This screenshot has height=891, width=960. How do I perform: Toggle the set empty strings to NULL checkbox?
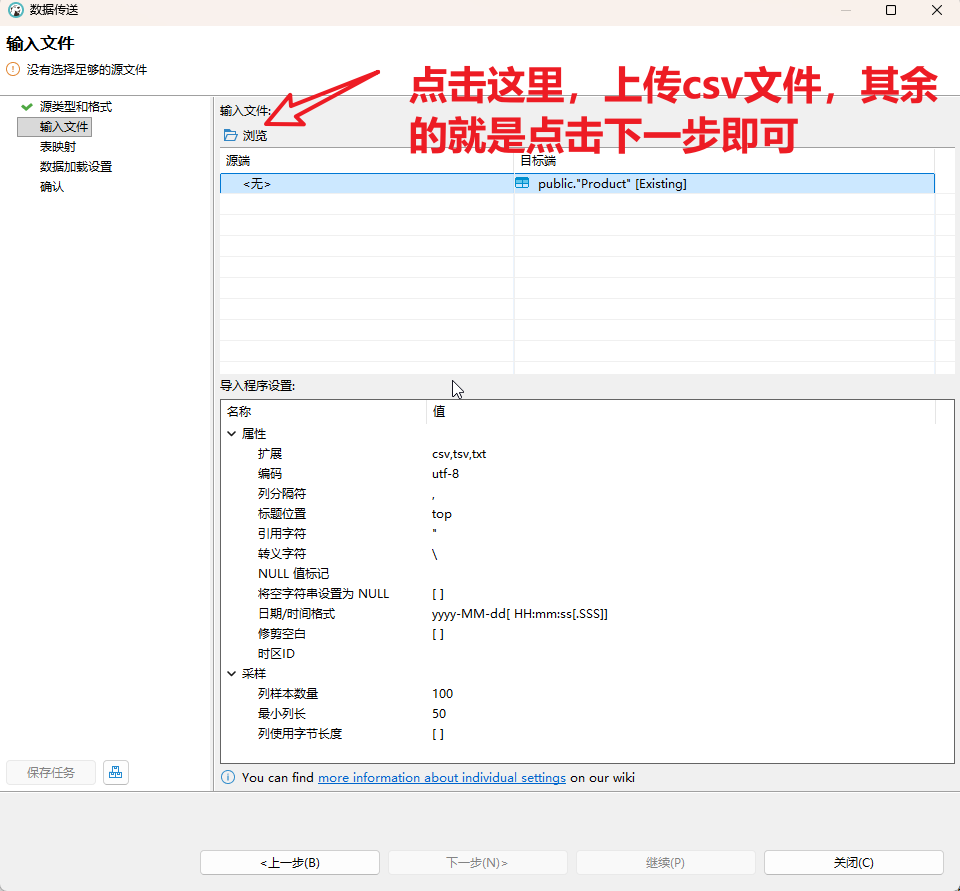pyautogui.click(x=438, y=594)
